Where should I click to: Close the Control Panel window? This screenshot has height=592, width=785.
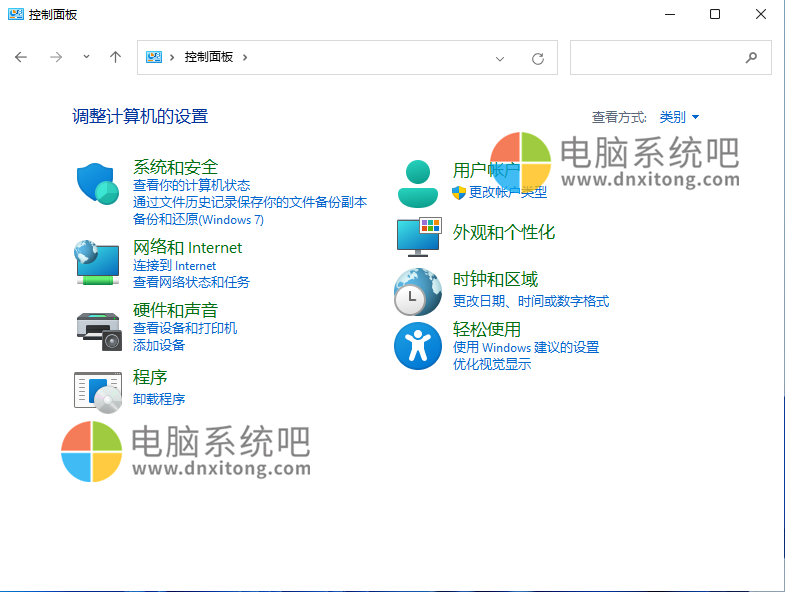point(760,14)
